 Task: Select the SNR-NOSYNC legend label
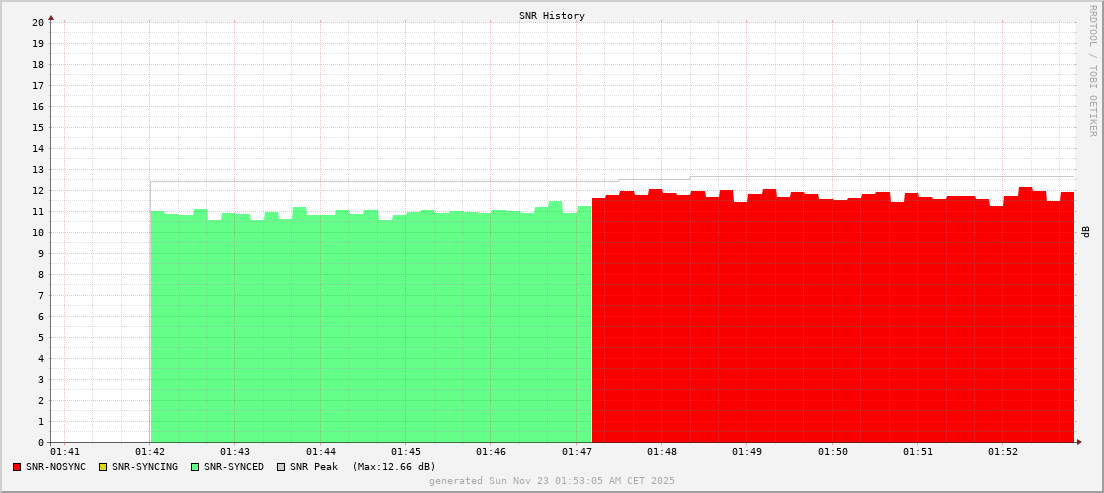pyautogui.click(x=56, y=467)
